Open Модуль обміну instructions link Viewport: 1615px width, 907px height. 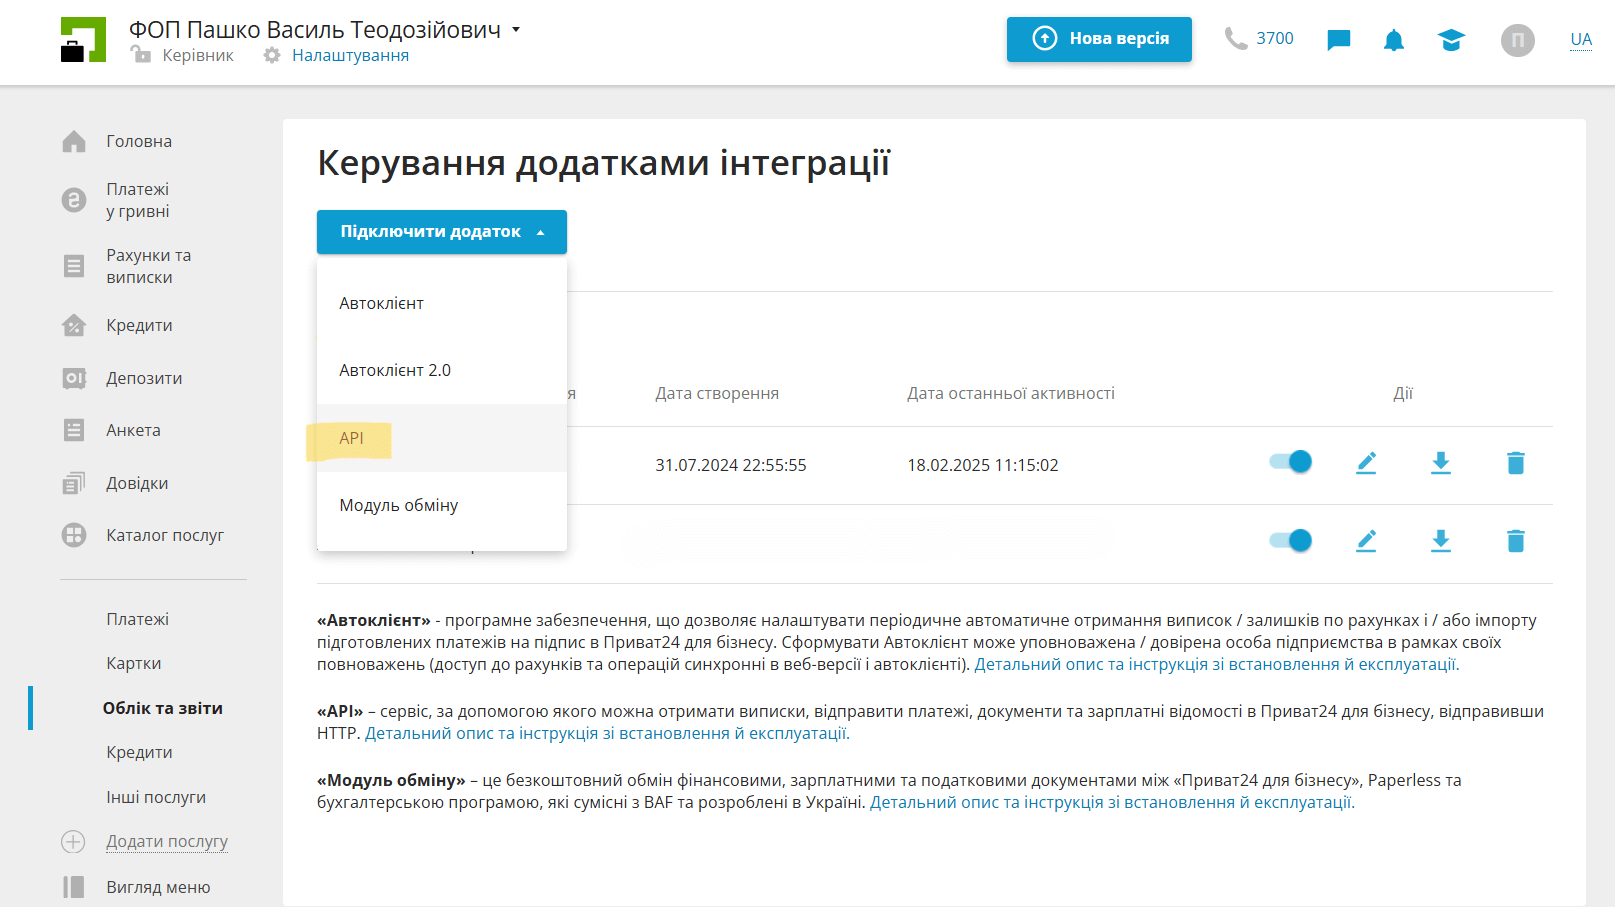(1112, 802)
